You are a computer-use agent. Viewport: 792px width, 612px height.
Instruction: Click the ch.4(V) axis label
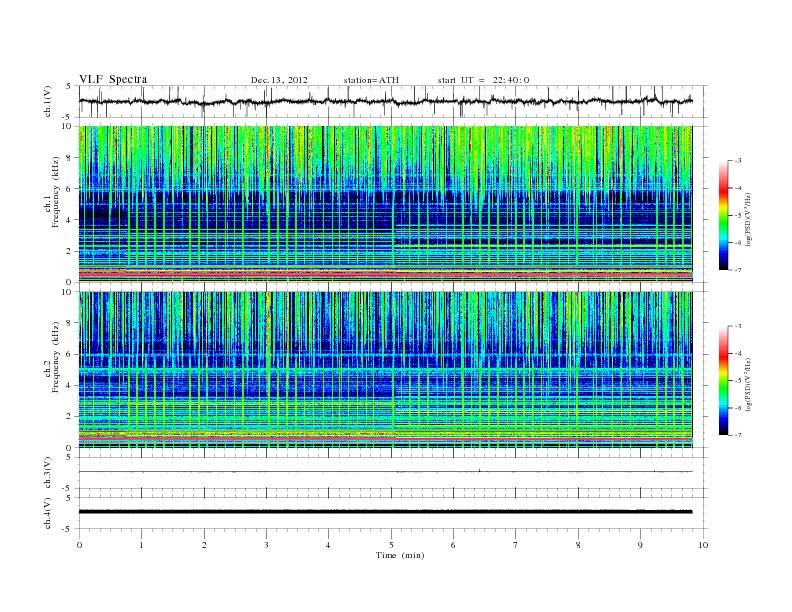pos(47,513)
